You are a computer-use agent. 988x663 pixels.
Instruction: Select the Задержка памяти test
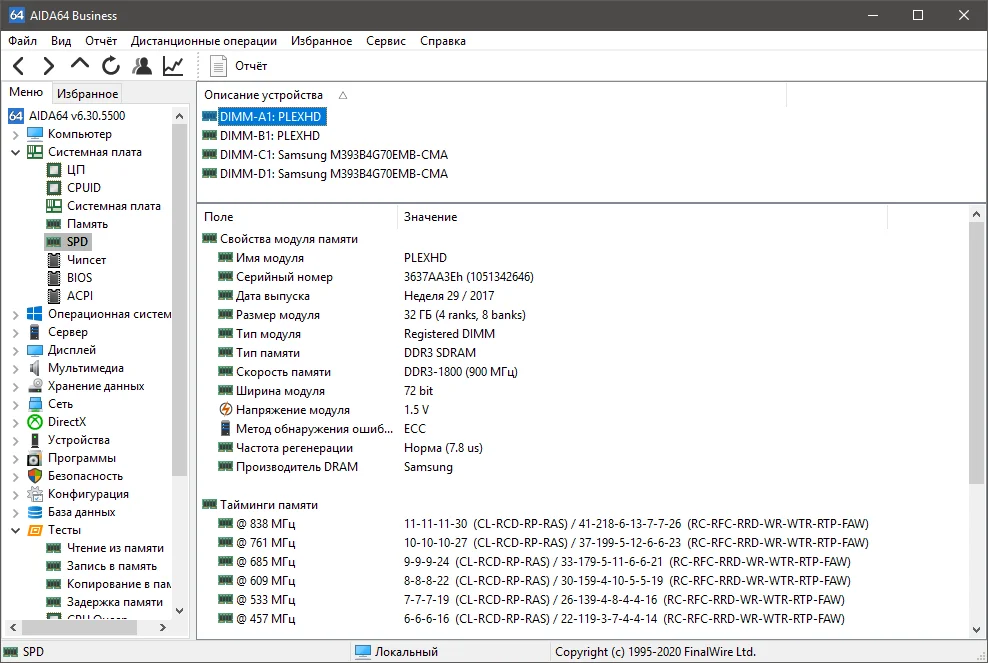115,602
